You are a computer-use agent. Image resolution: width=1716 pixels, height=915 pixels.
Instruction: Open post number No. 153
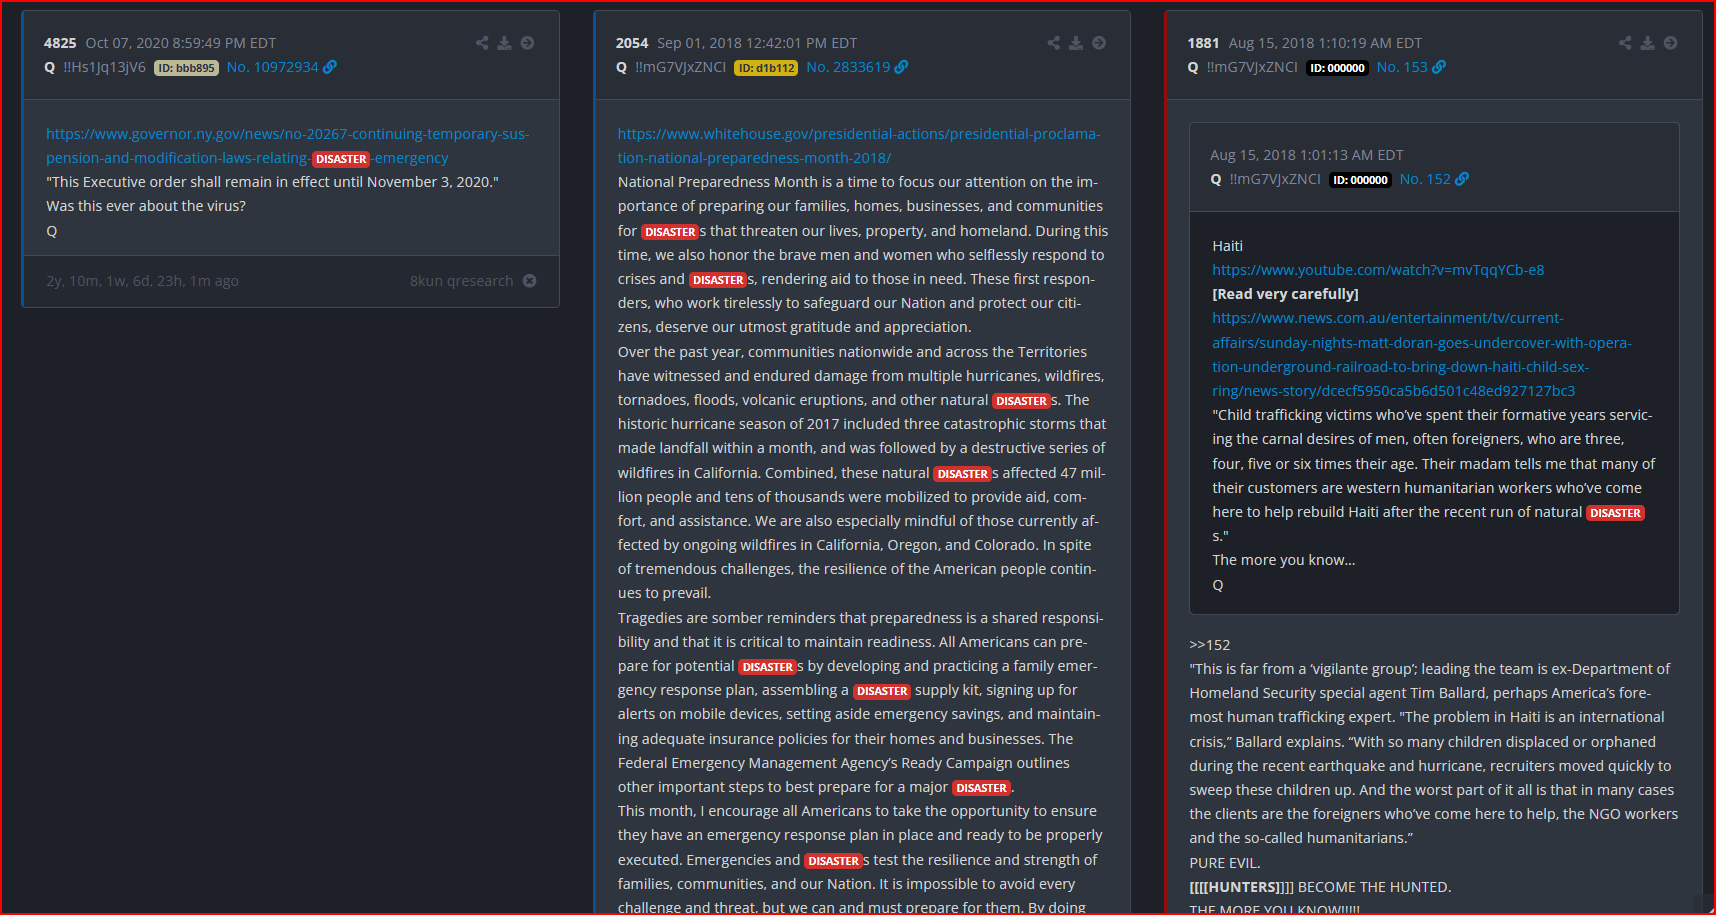(1402, 67)
